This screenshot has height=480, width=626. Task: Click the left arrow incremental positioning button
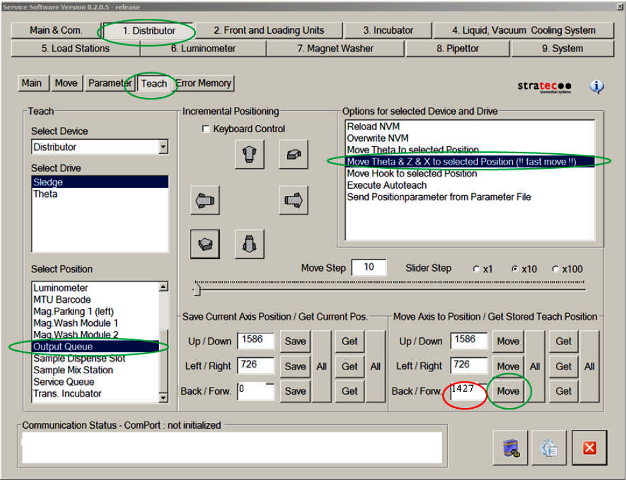click(204, 200)
